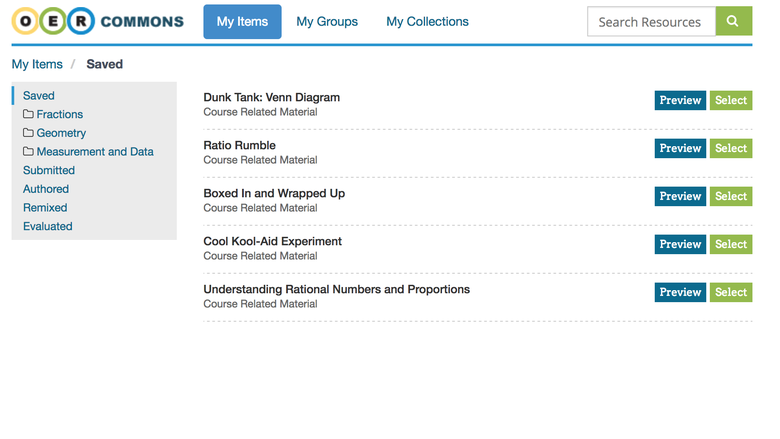Screen dimensions: 780x439
Task: Click the green search magnifier button
Action: (734, 21)
